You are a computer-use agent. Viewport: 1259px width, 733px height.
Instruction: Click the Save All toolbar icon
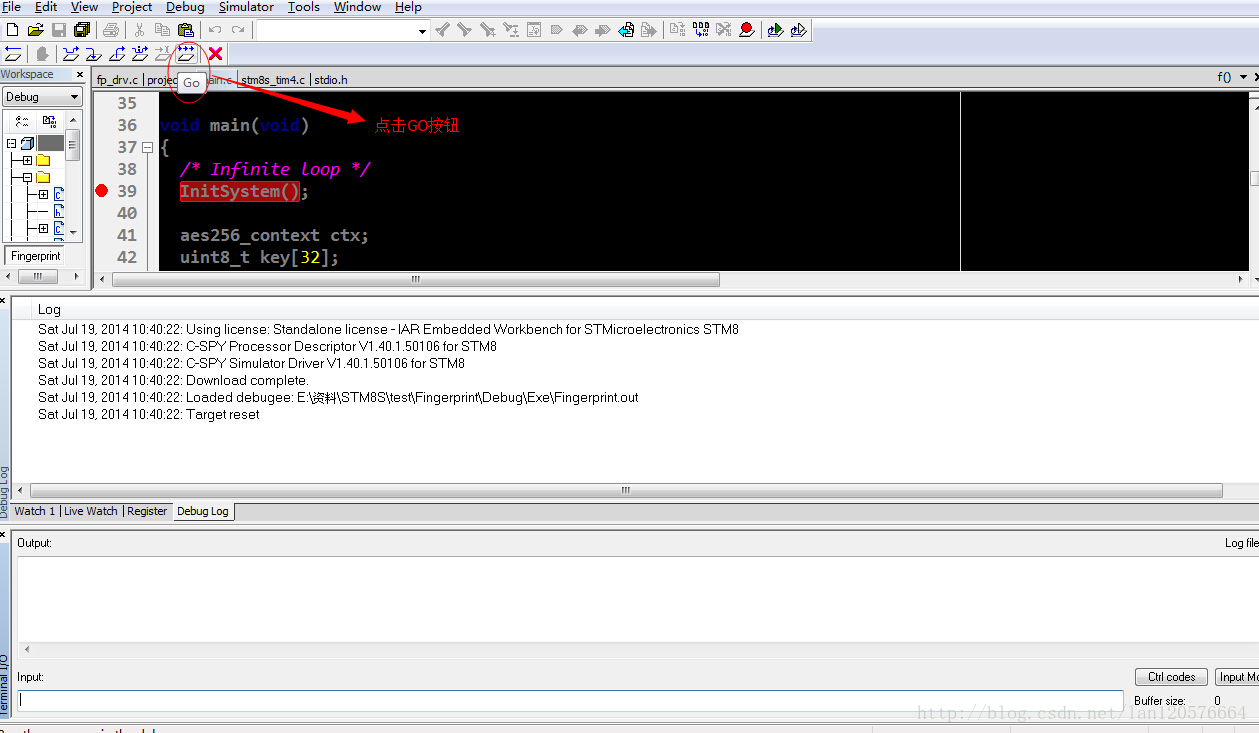pyautogui.click(x=82, y=30)
